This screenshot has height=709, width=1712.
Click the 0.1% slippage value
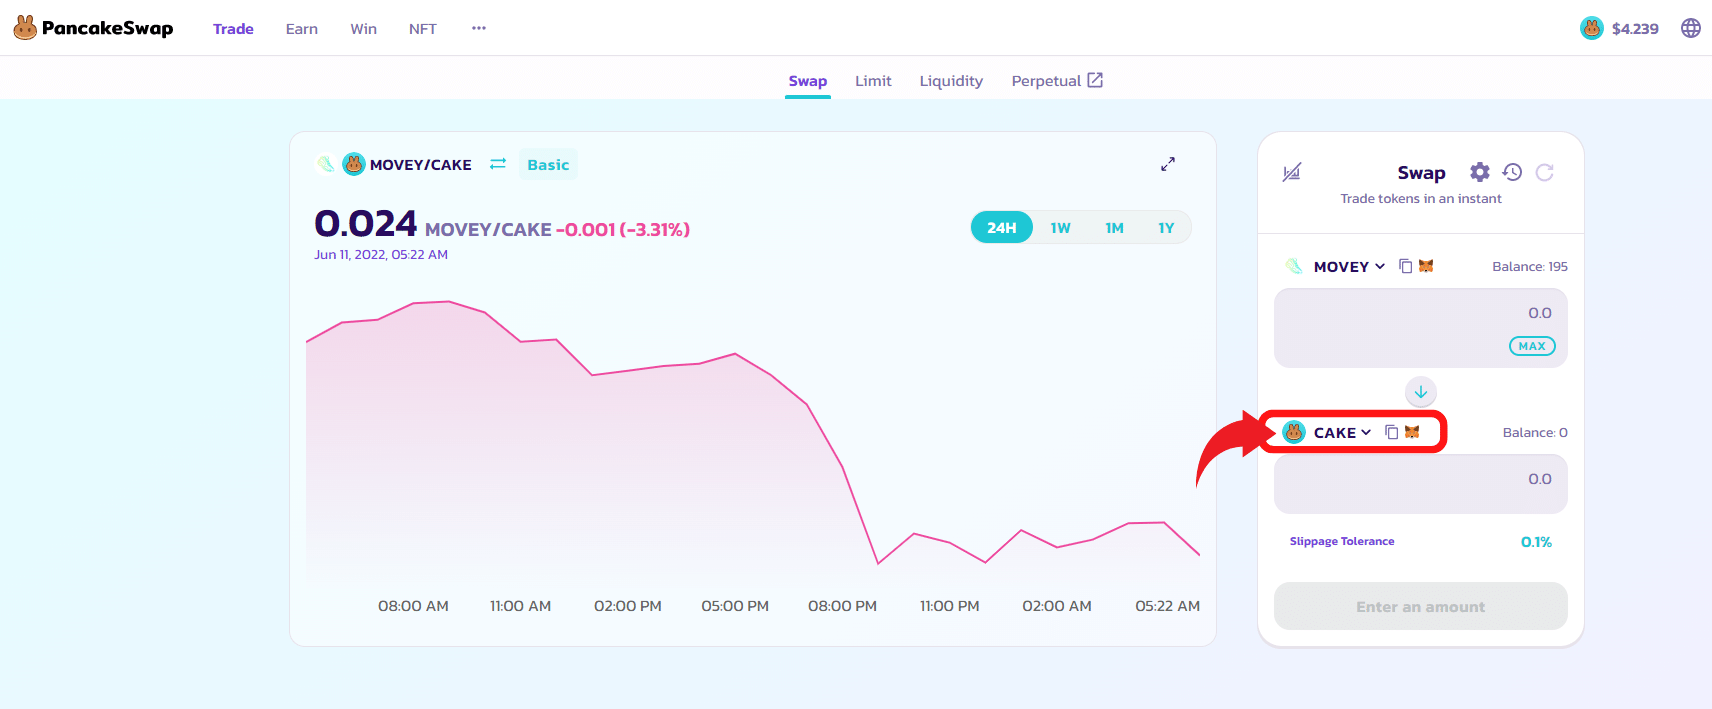[1536, 542]
